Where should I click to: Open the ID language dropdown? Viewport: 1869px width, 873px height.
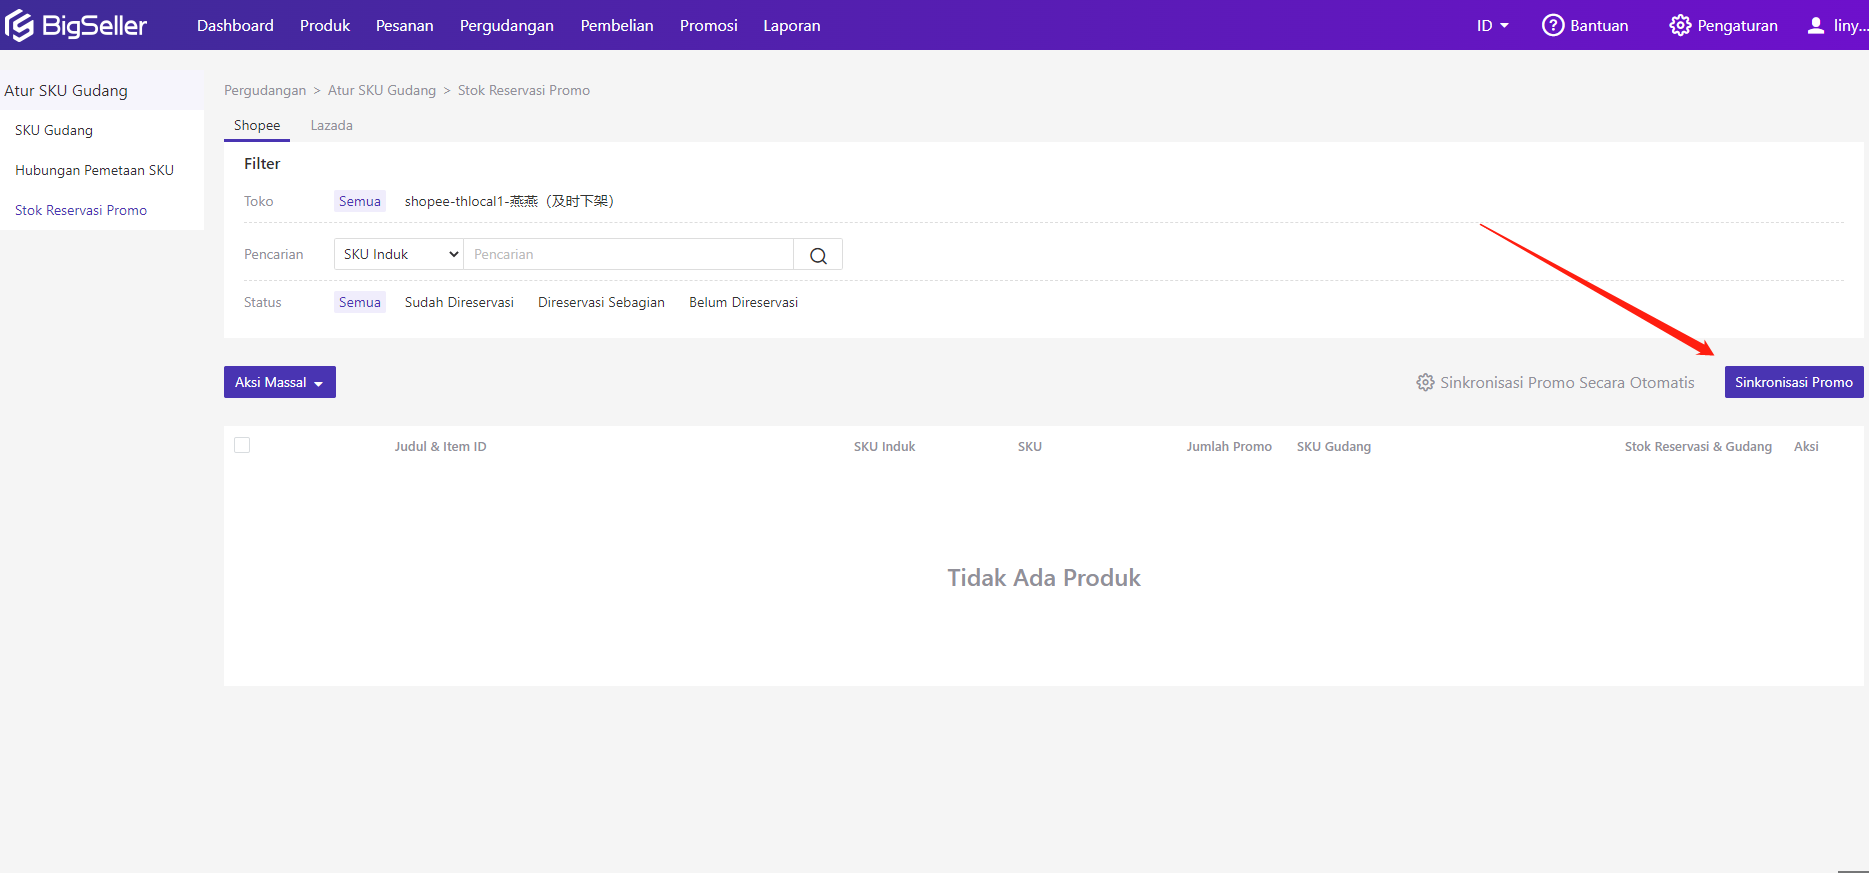point(1492,25)
